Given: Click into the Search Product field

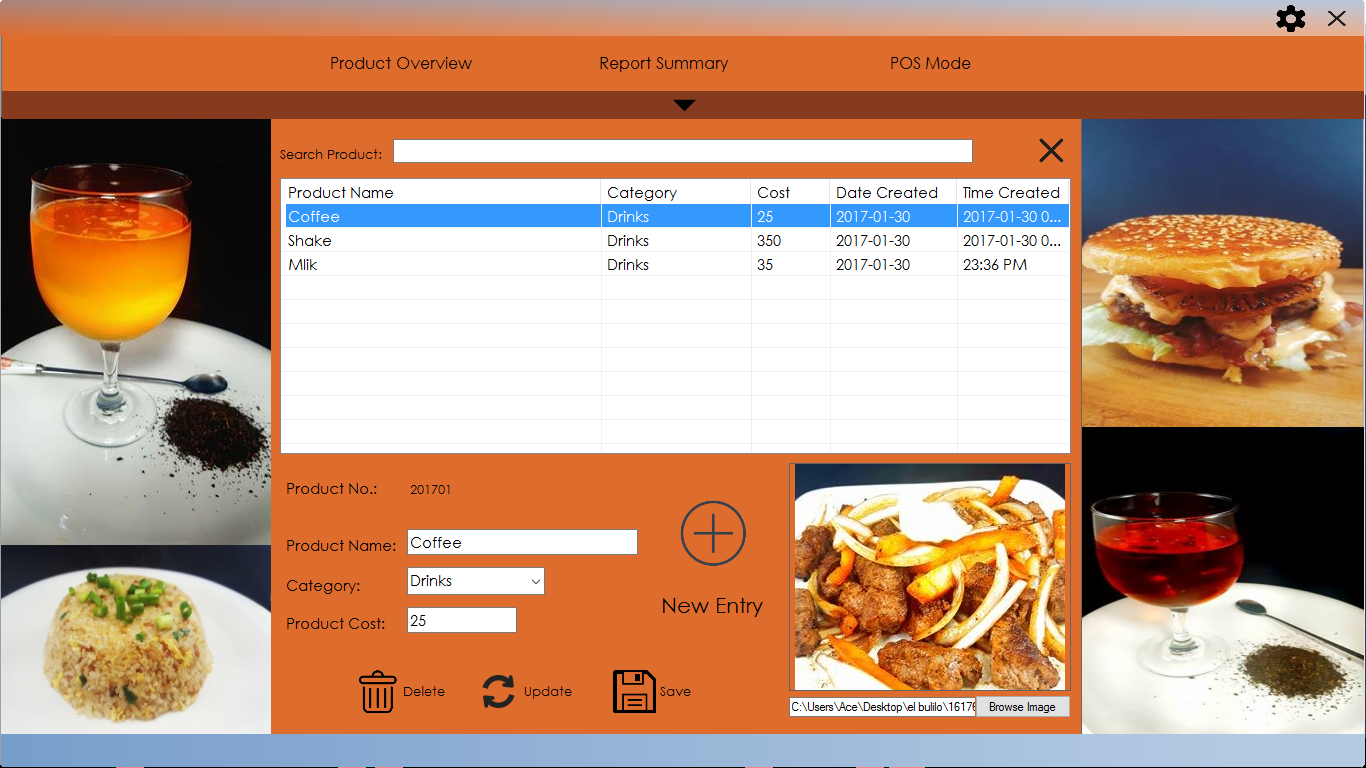Looking at the screenshot, I should (x=682, y=151).
